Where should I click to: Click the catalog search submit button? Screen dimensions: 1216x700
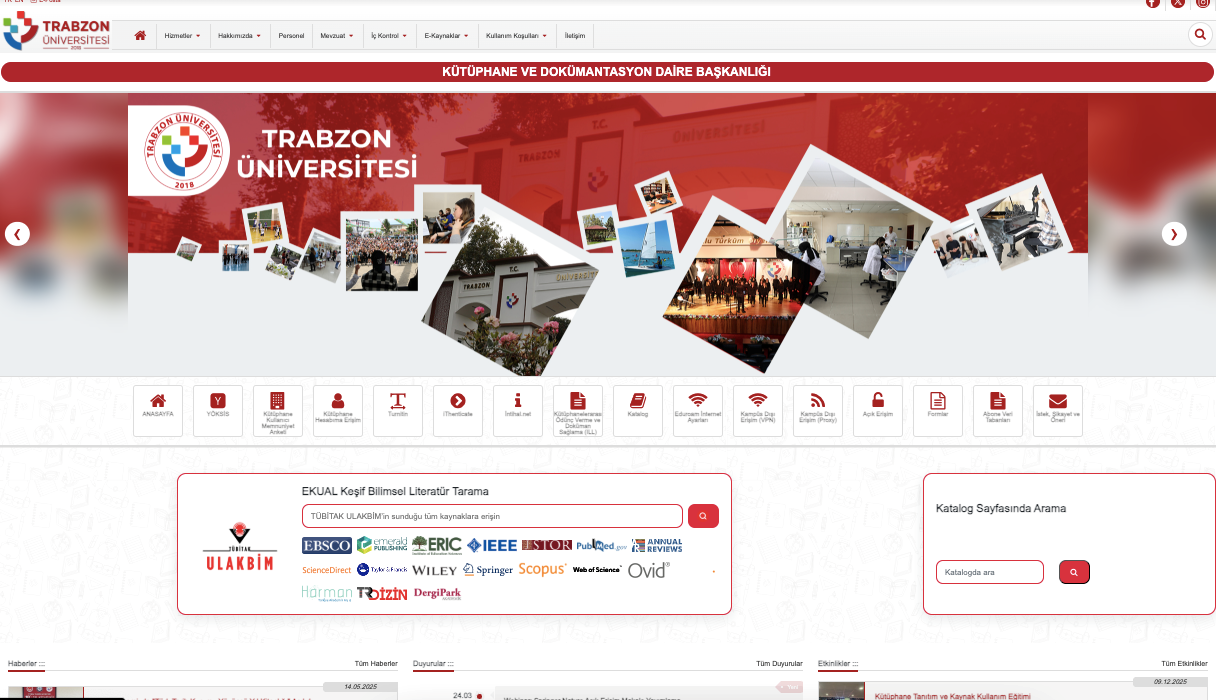point(1074,572)
